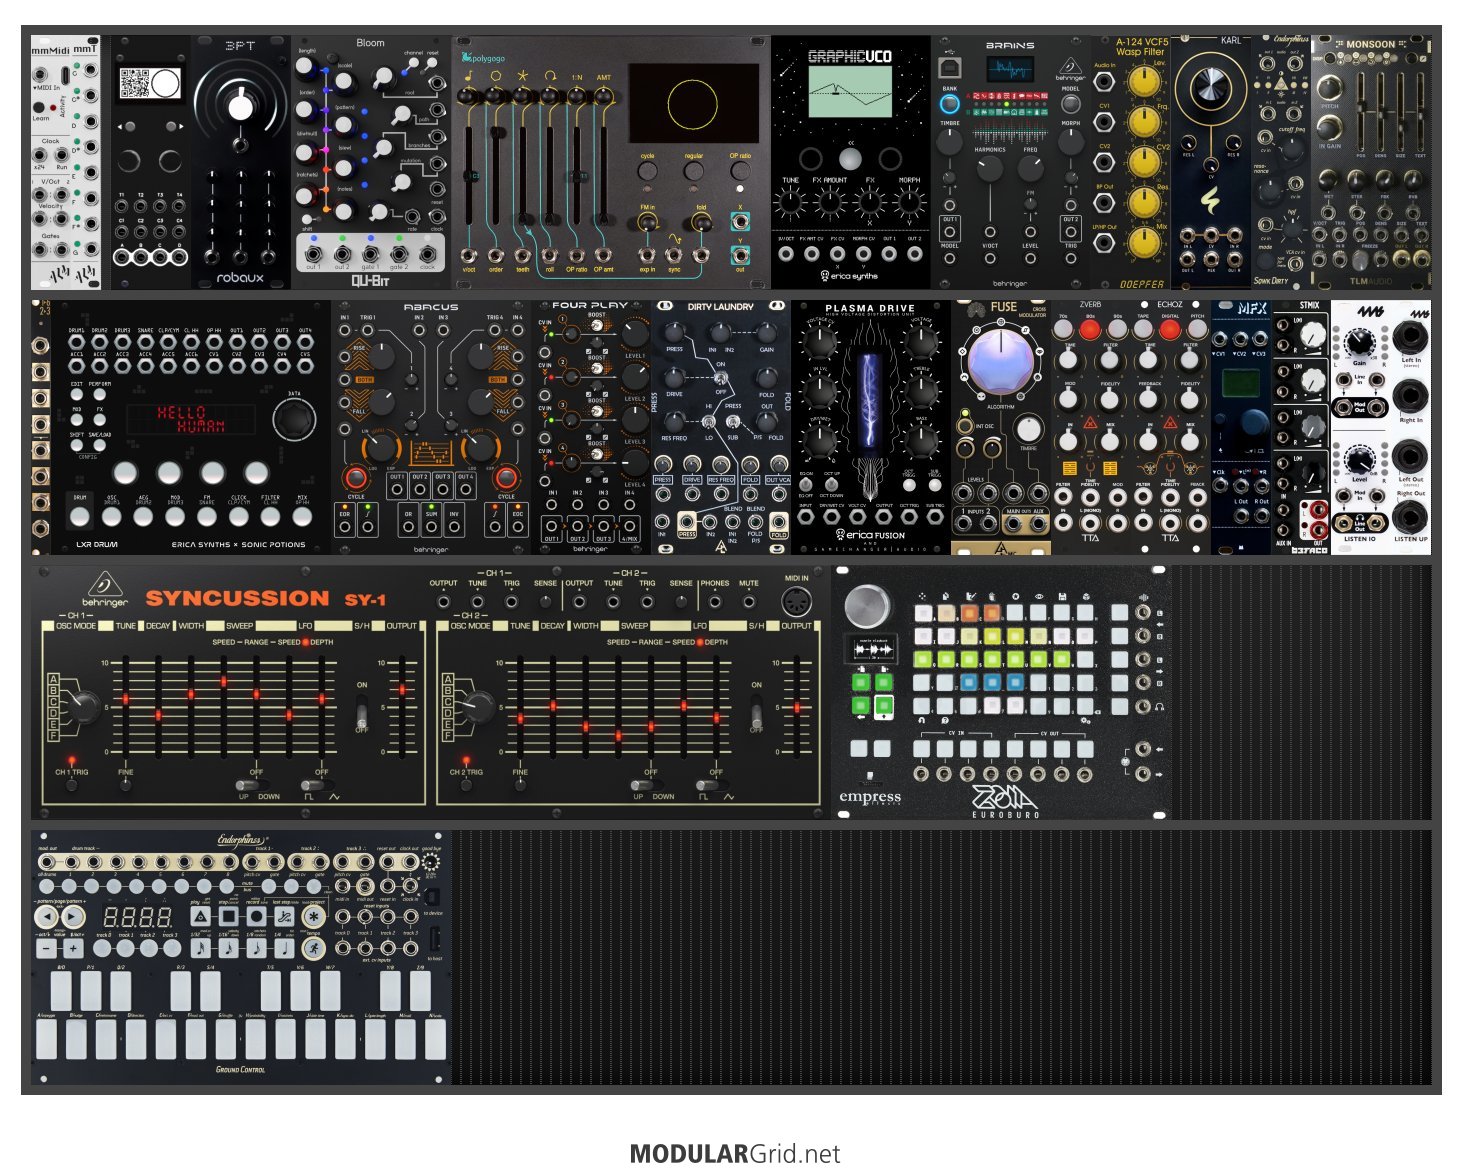The height and width of the screenshot is (1175, 1472).
Task: Click the minus value button on Ground Control
Action: 46,947
